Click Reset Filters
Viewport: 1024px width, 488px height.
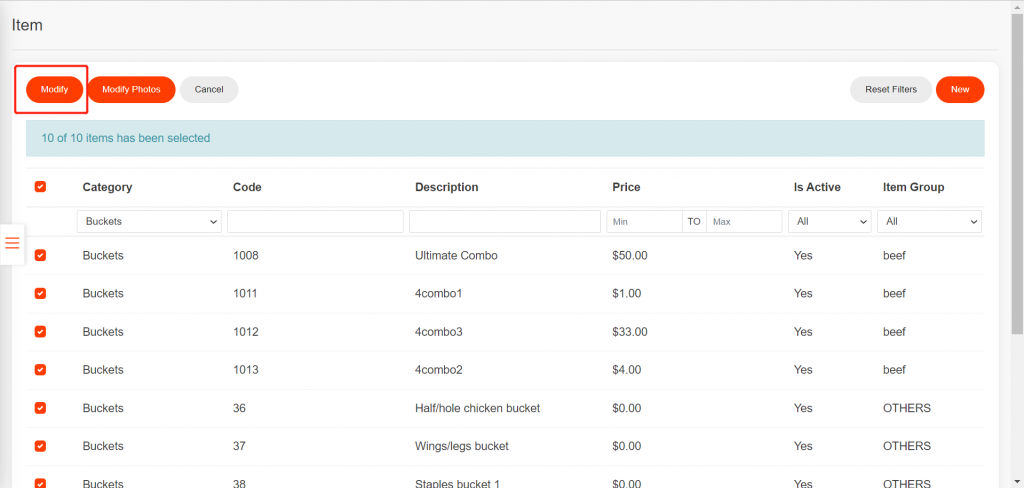[890, 89]
